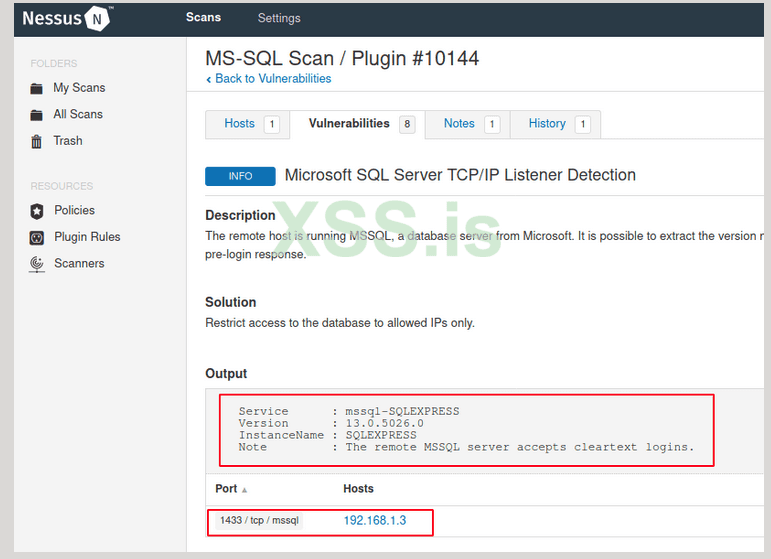
Task: Open Scans in top navigation
Action: [203, 17]
